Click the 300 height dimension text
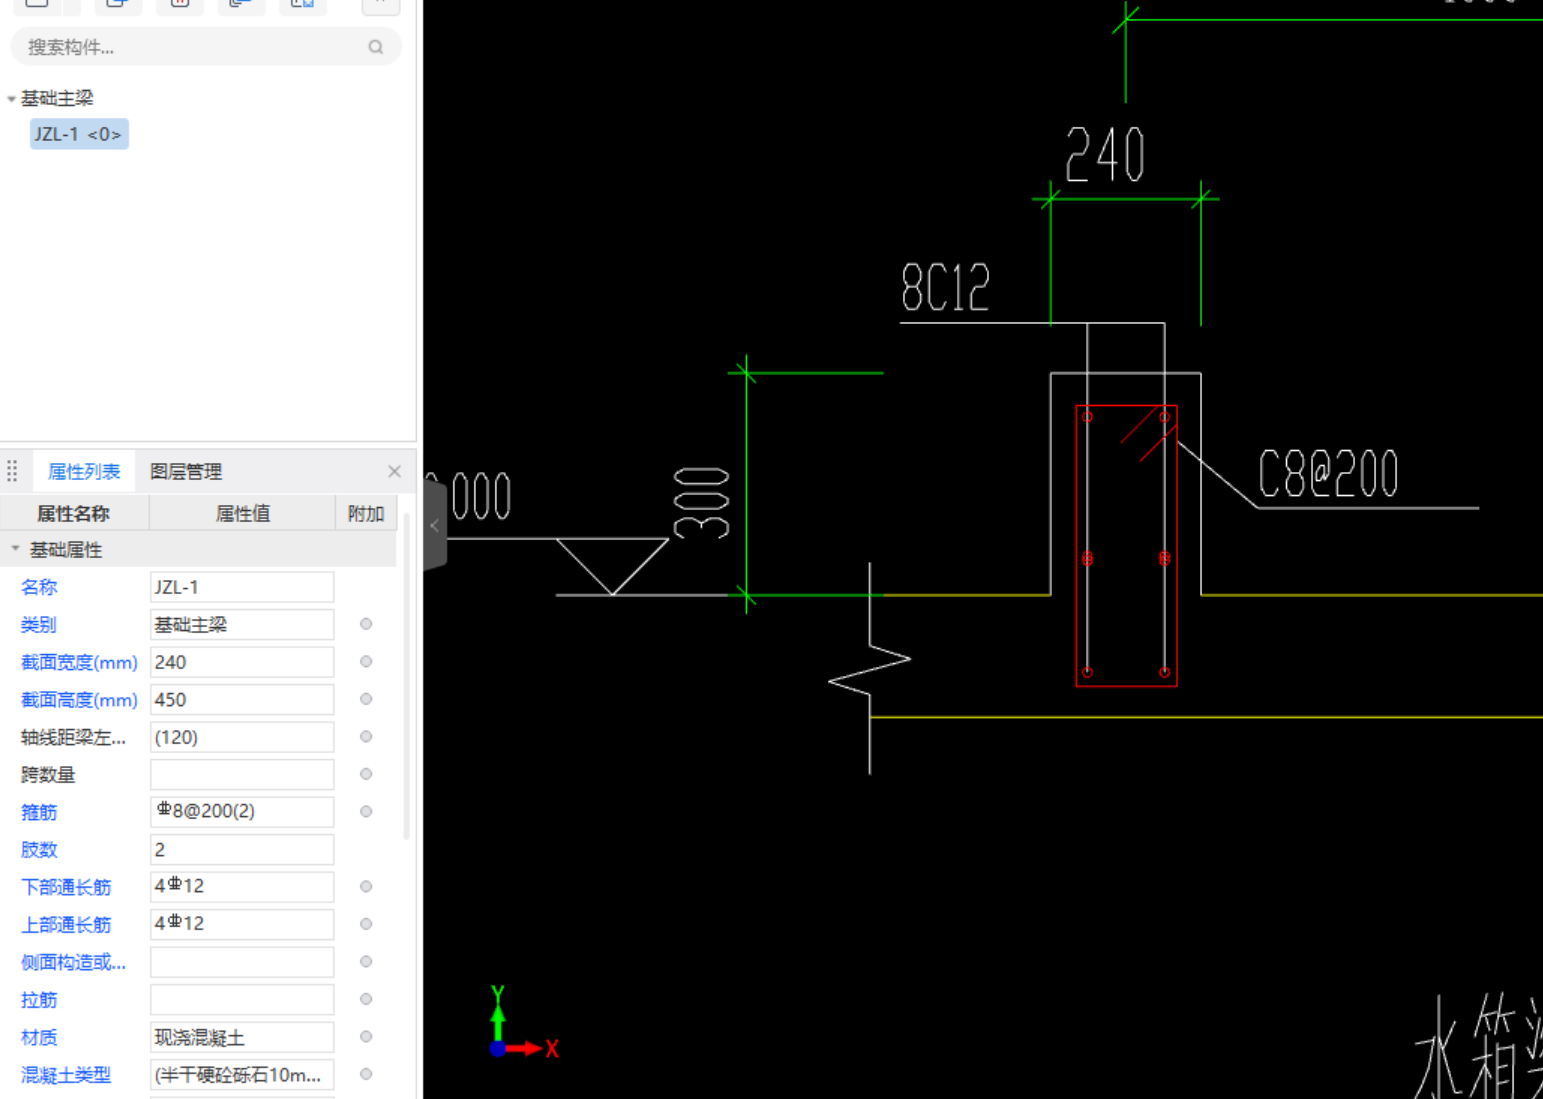Viewport: 1543px width, 1099px height. pyautogui.click(x=702, y=503)
